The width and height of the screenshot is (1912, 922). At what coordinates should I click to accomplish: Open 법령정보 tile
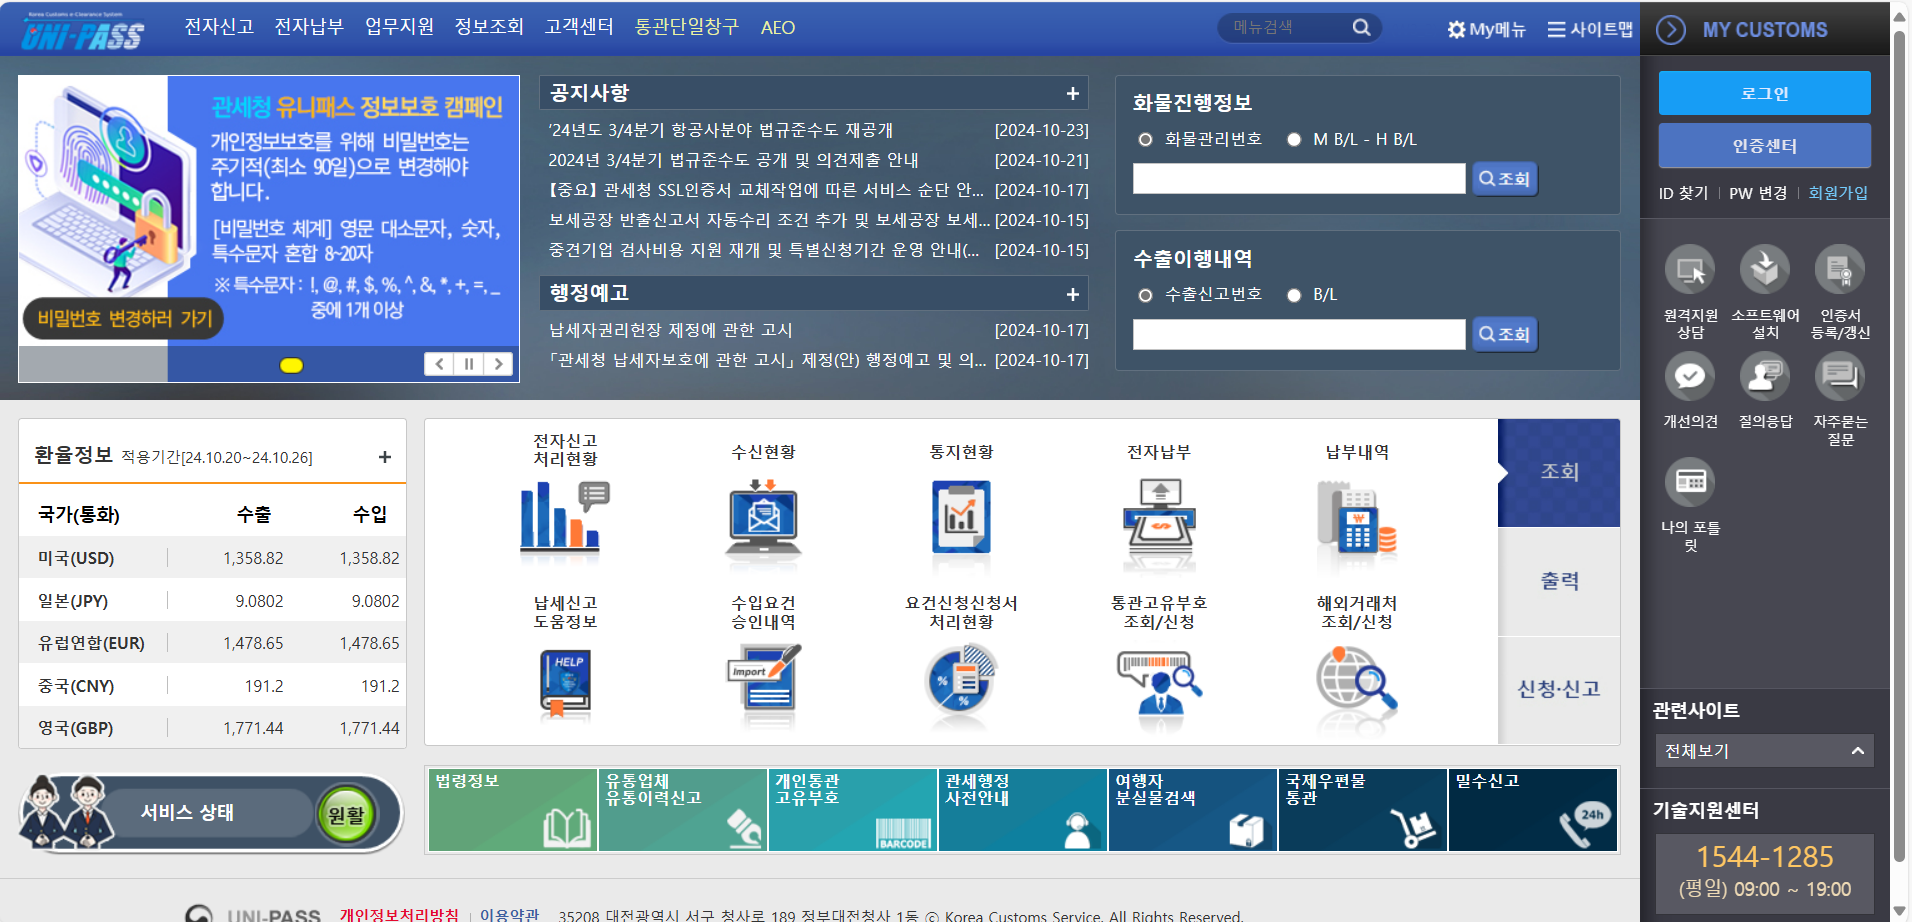click(513, 810)
